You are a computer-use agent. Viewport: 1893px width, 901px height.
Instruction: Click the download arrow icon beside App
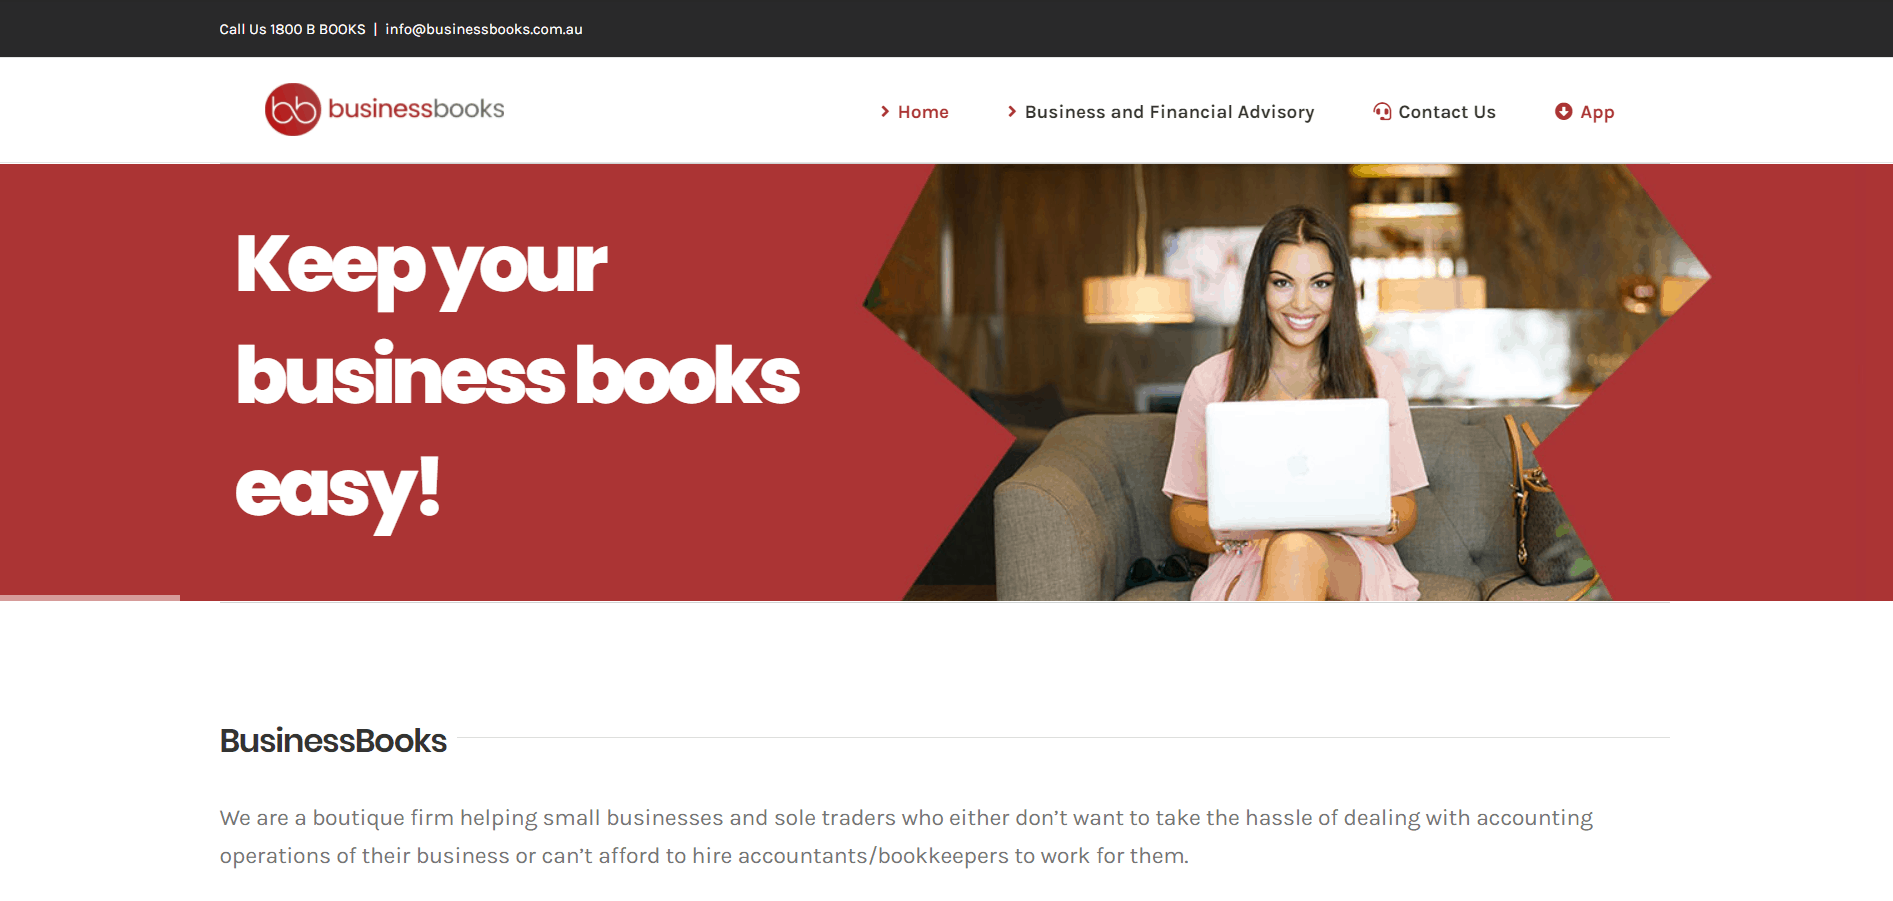click(x=1563, y=111)
